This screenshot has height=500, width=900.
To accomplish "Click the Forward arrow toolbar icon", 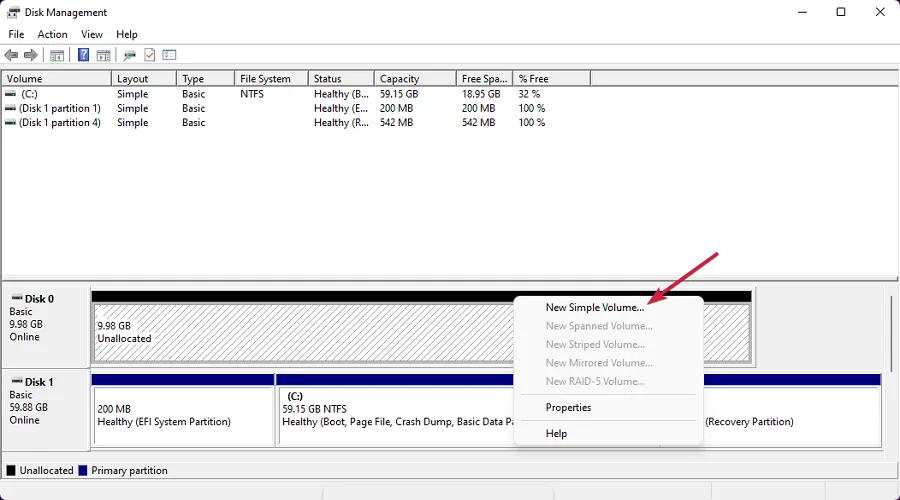I will tap(31, 55).
